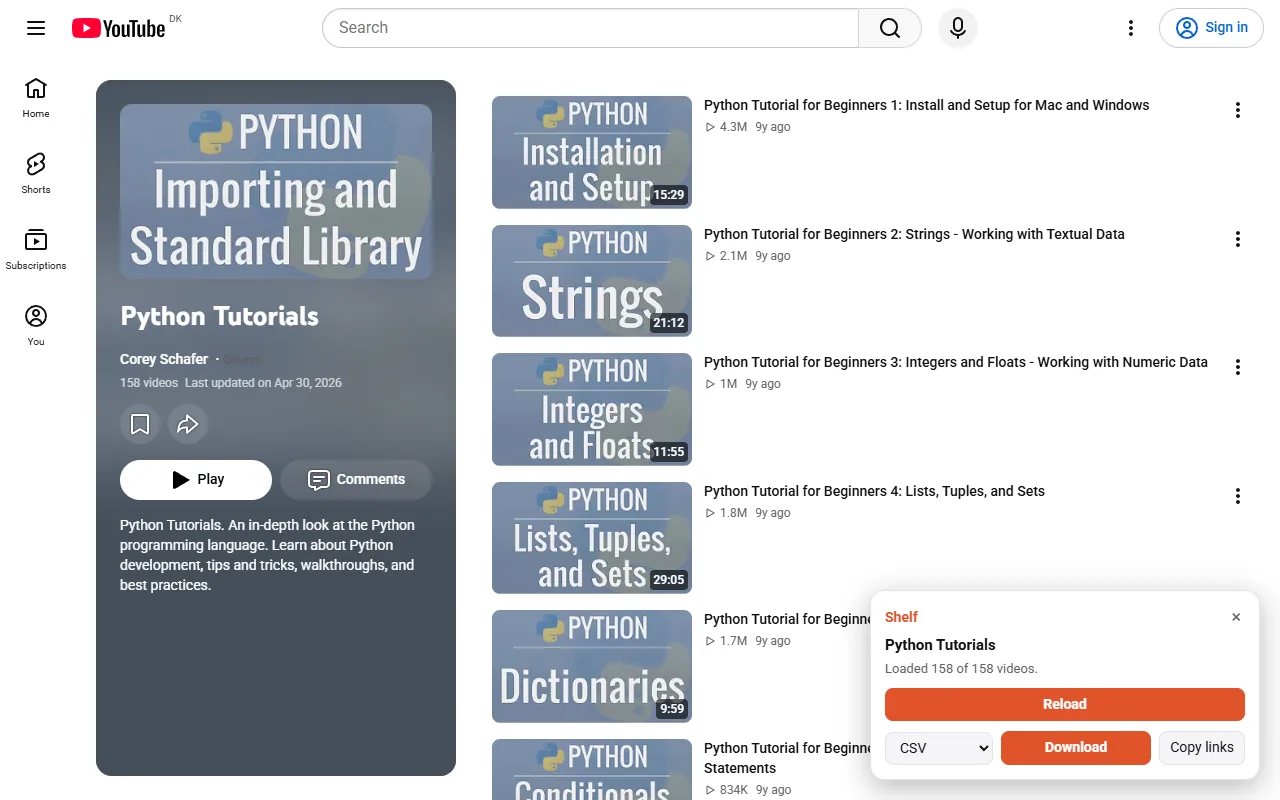Open options menu for Integers and Floats video
Viewport: 1280px width, 800px height.
1238,367
